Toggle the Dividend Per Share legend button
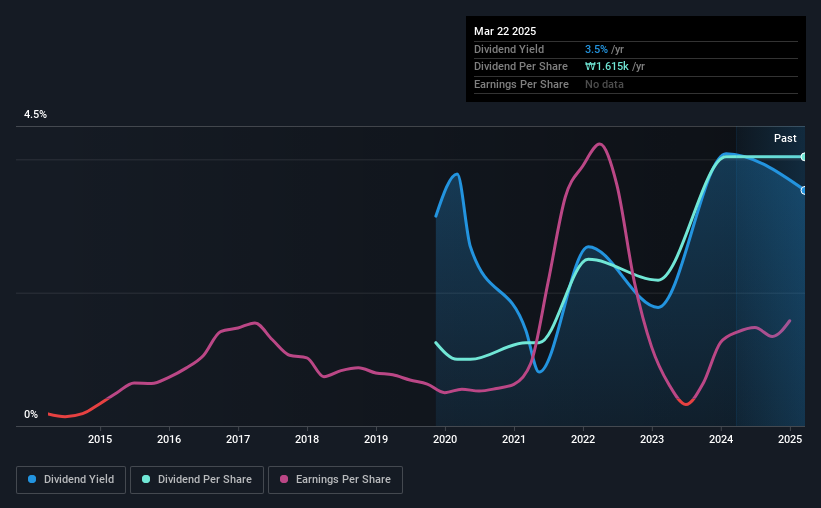The height and width of the screenshot is (508, 821). click(x=197, y=480)
